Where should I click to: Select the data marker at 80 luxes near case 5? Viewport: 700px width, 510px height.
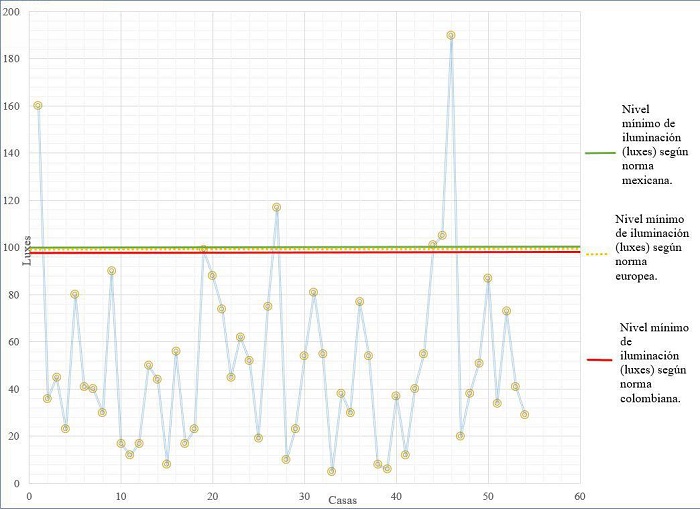(x=75, y=294)
